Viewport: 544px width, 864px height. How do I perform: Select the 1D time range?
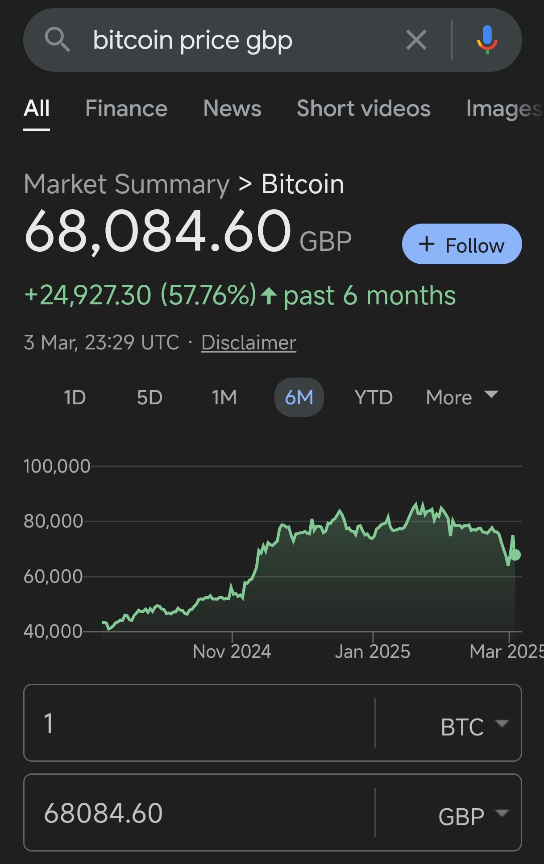[74, 397]
